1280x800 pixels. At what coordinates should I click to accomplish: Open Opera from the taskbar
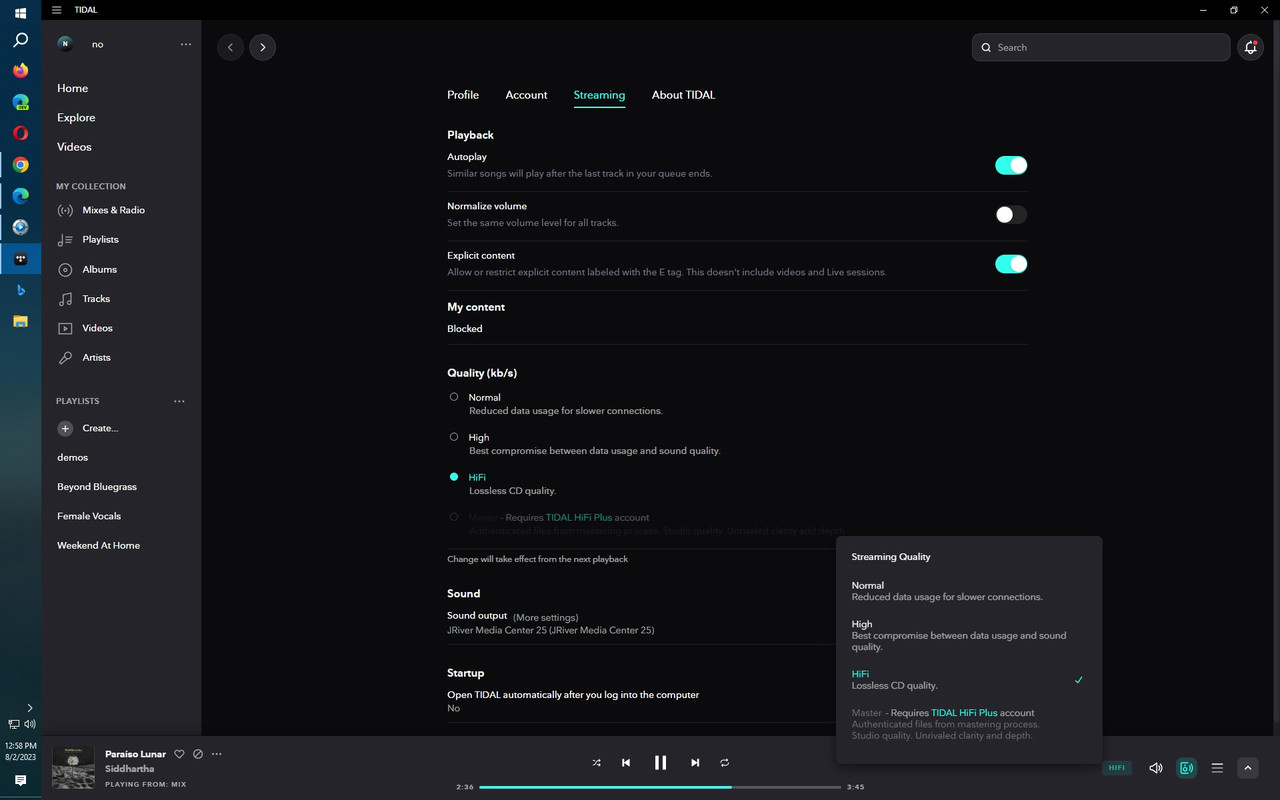20,133
